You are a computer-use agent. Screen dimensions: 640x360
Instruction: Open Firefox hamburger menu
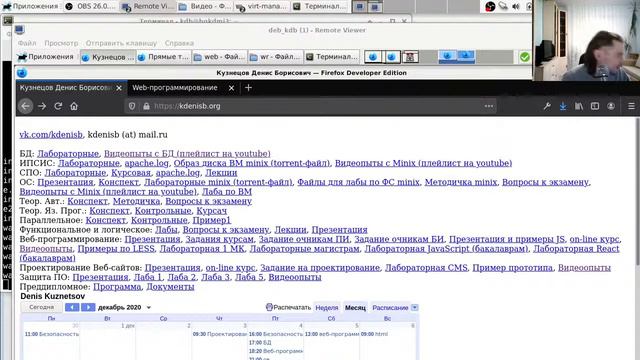point(631,106)
